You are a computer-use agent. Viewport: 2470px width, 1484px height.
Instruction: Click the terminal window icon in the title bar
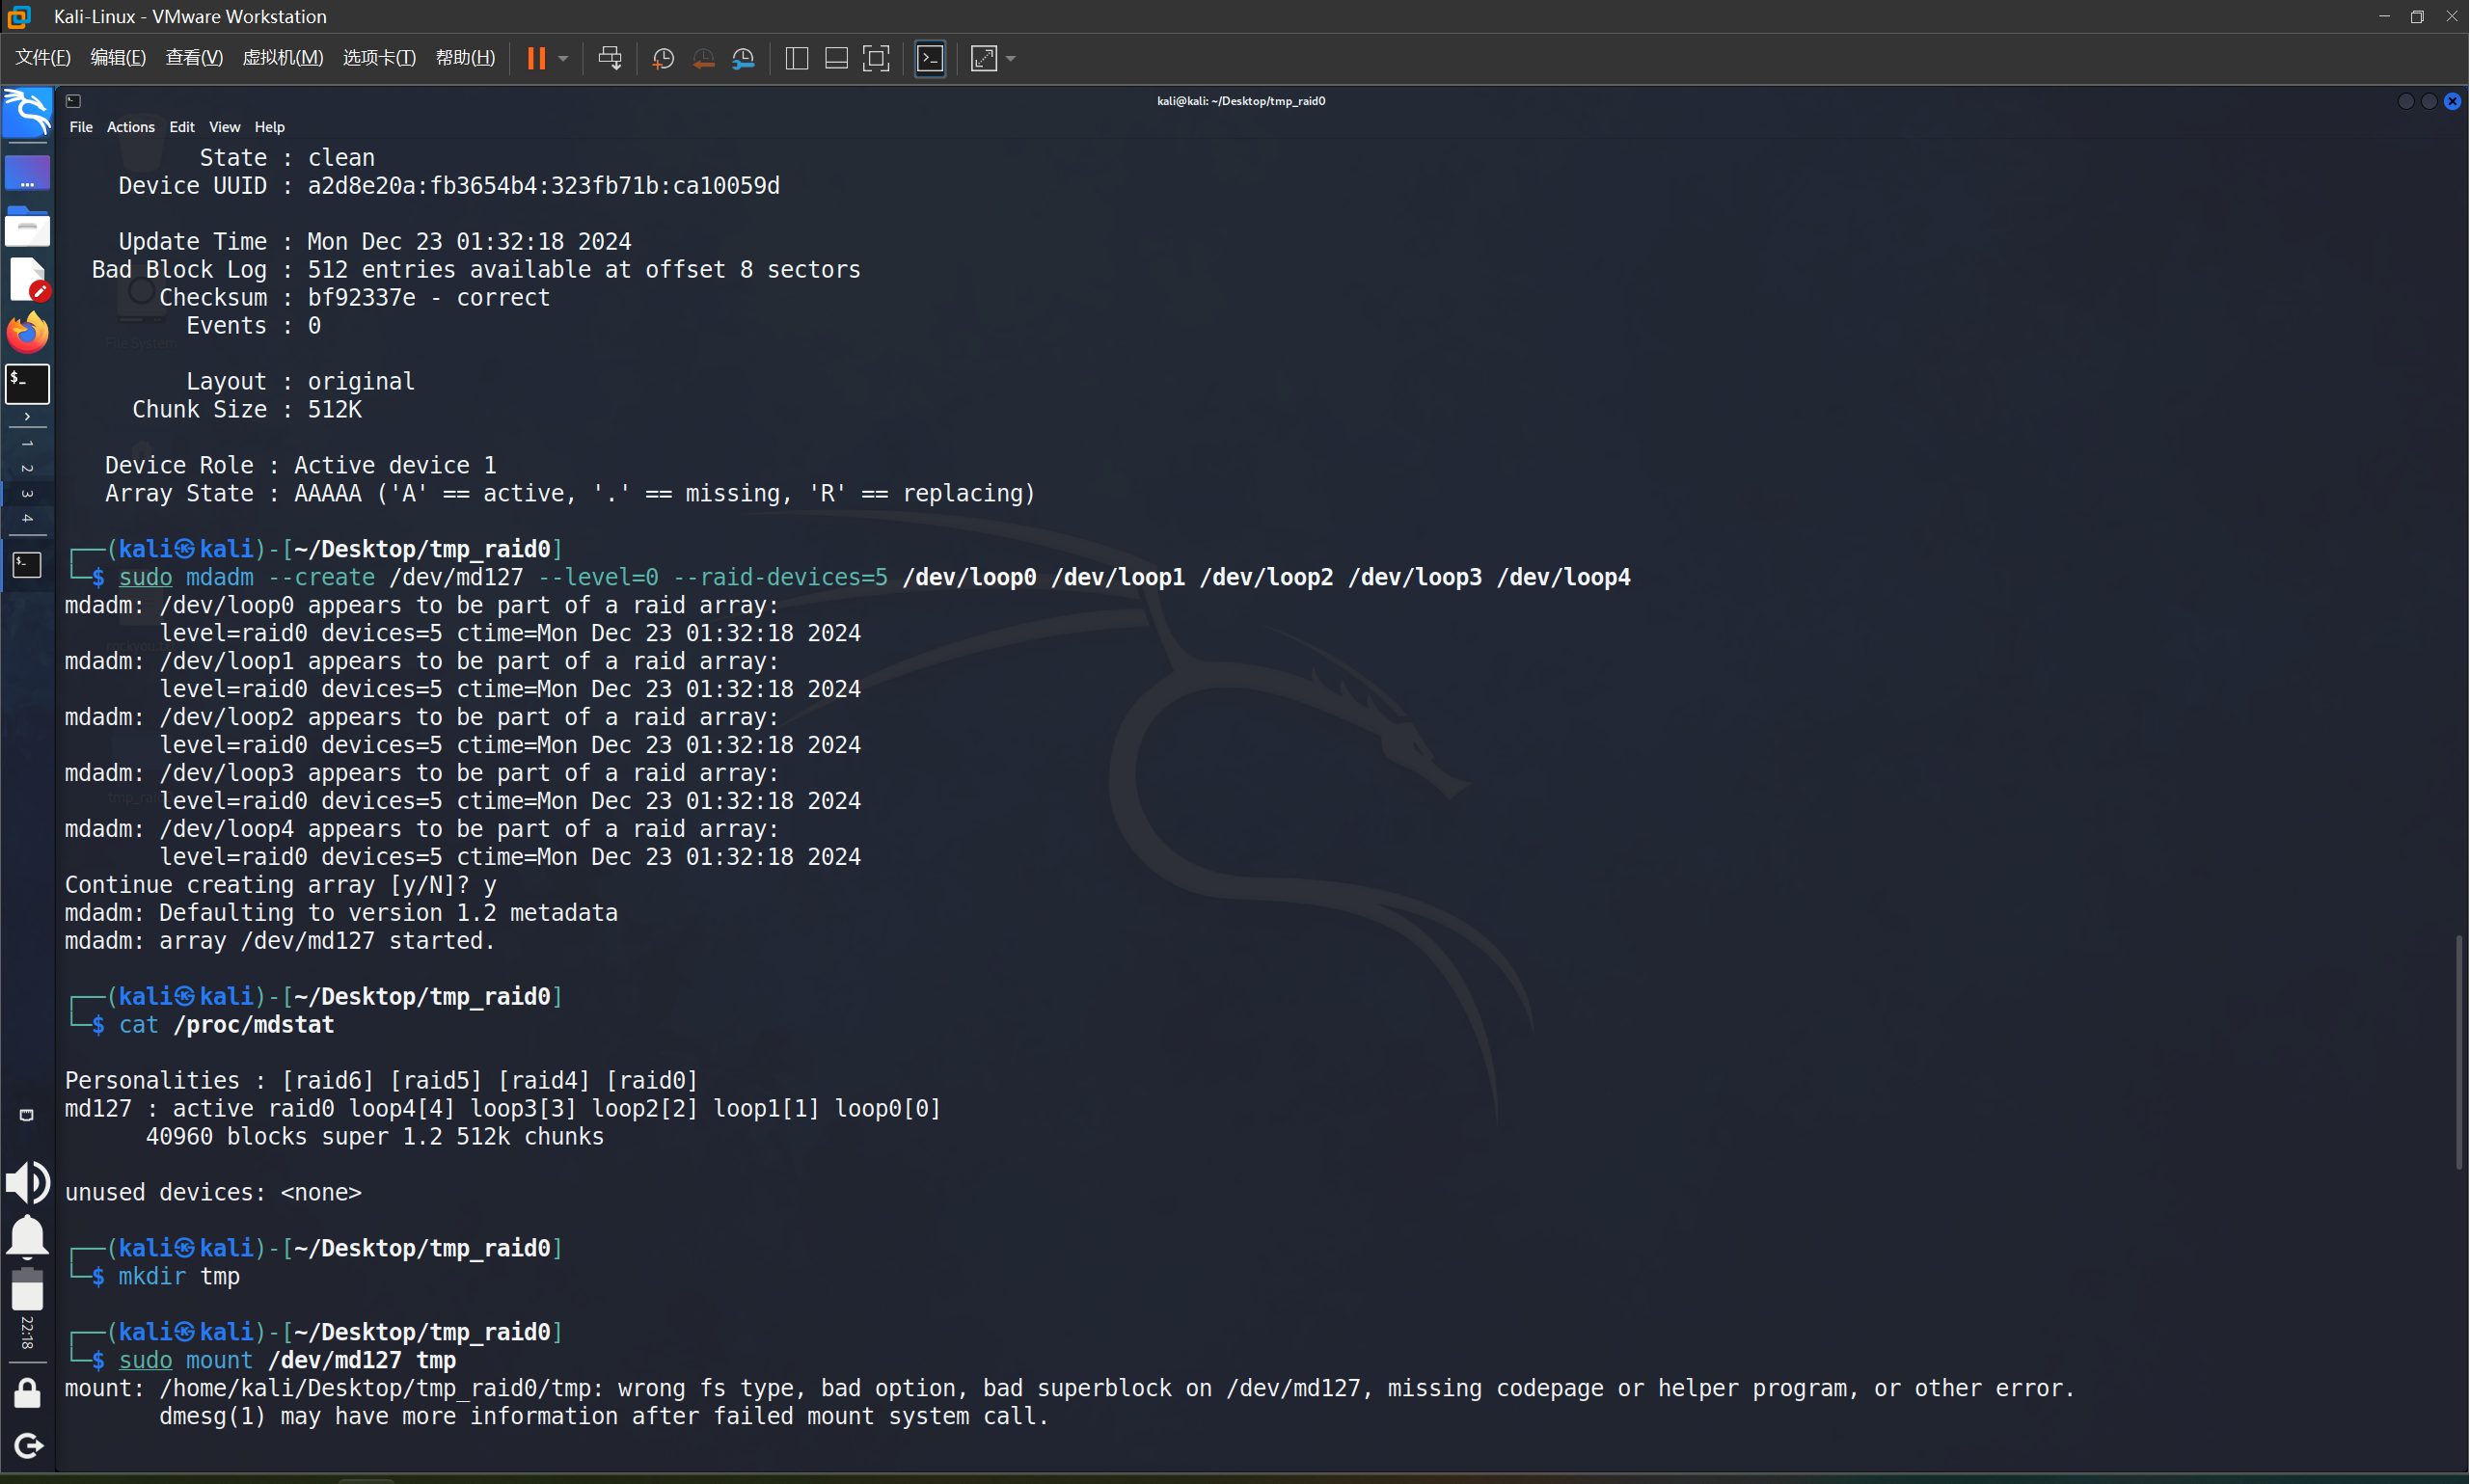click(73, 101)
